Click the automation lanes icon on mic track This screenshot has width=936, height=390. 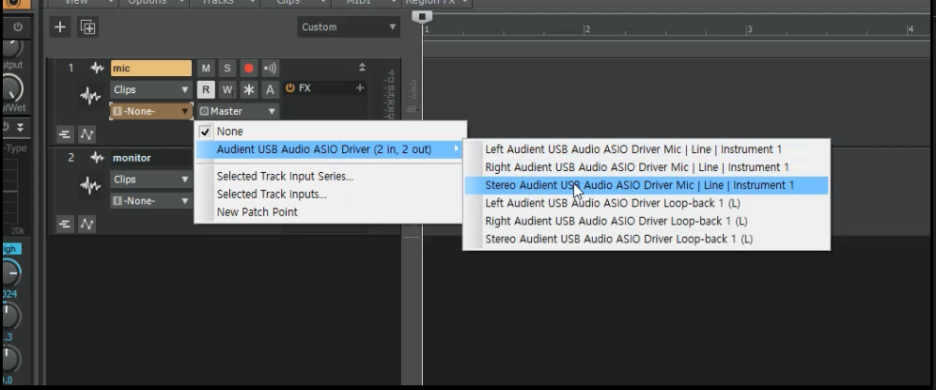click(x=87, y=134)
